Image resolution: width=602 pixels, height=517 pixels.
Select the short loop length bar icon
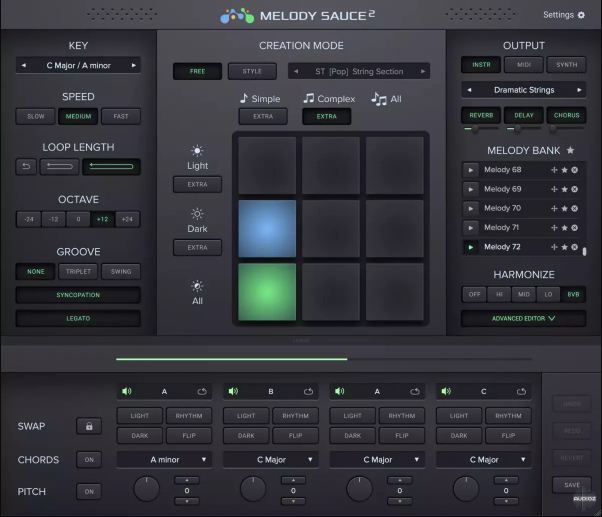click(x=60, y=166)
